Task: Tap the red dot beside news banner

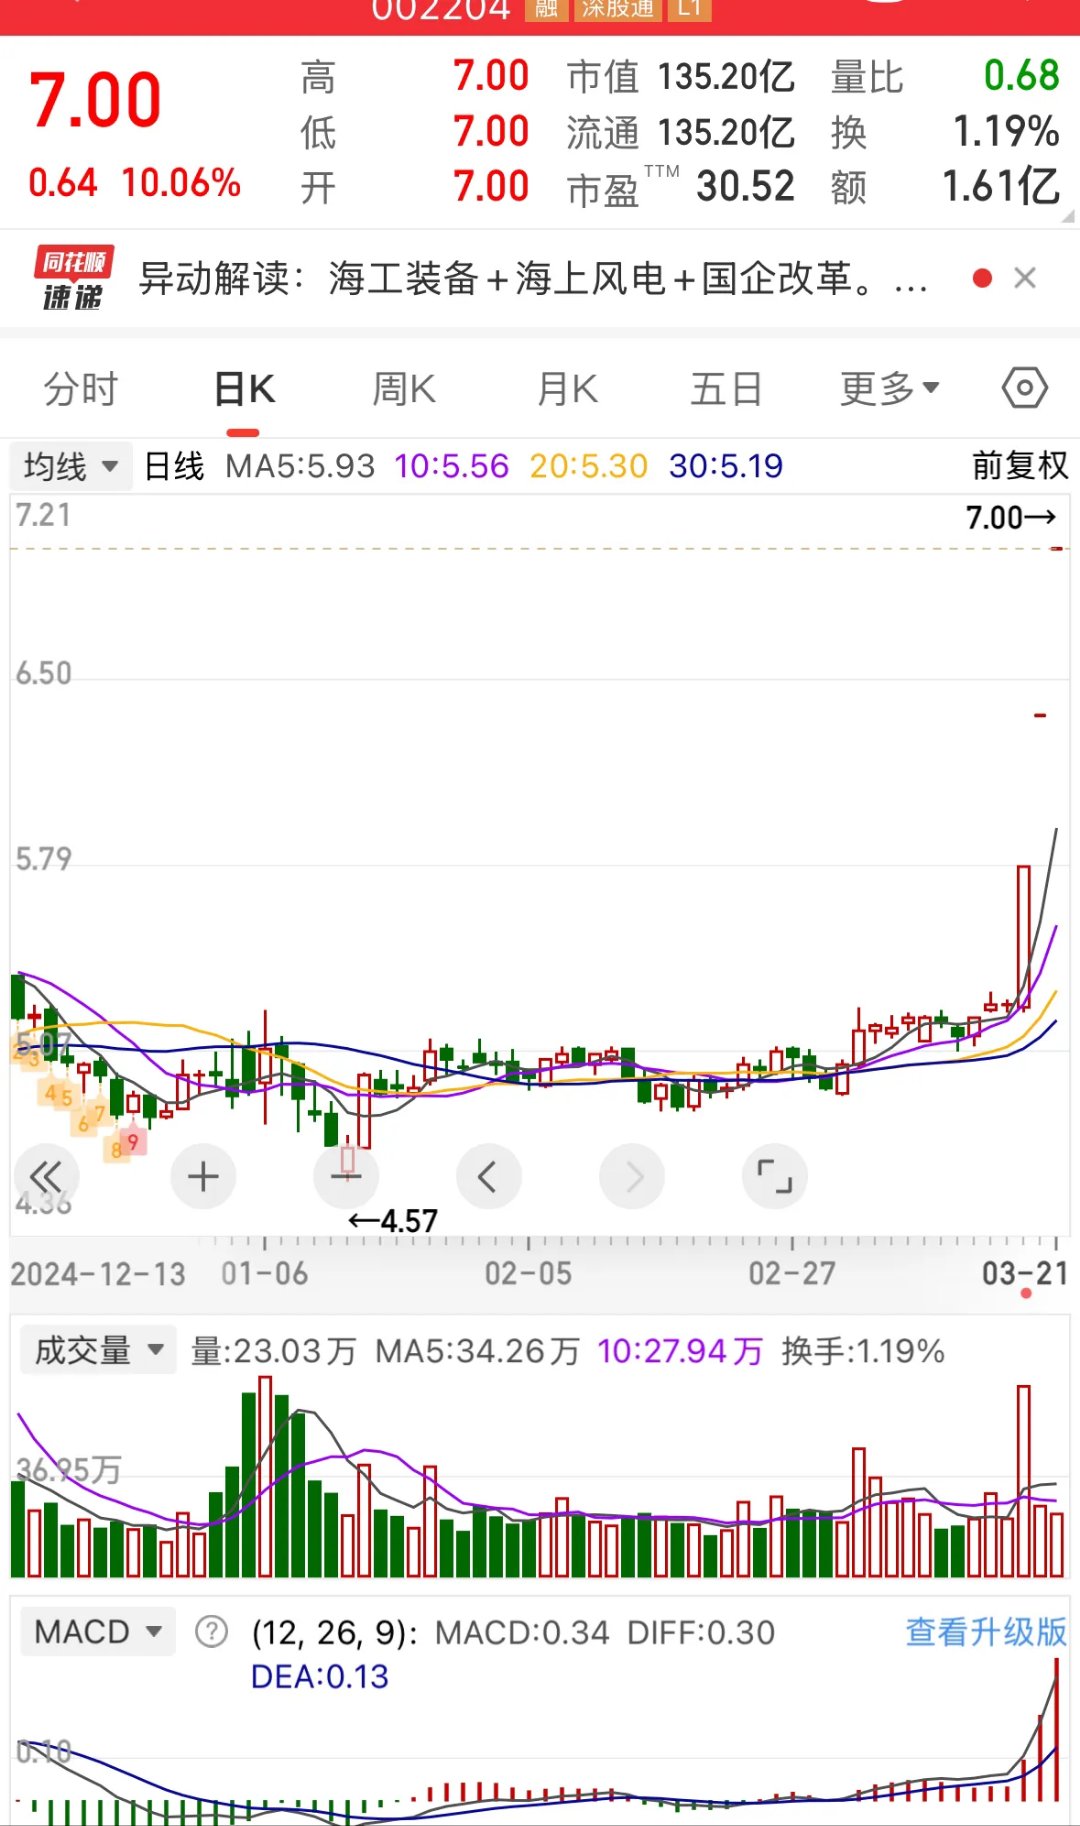Action: tap(982, 278)
